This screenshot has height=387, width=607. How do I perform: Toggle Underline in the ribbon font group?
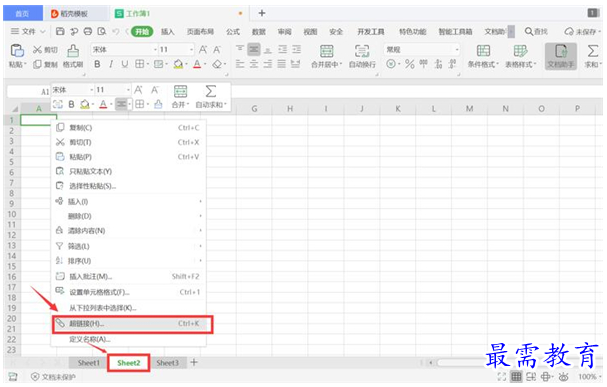[124, 64]
